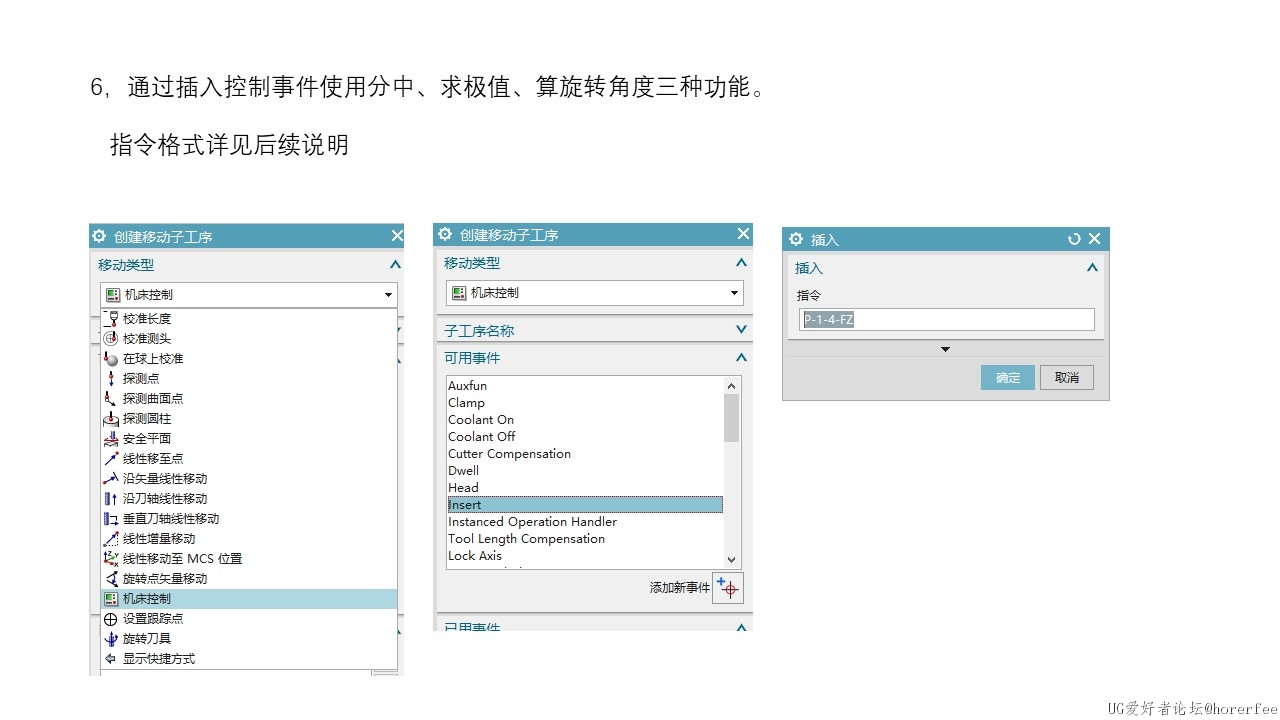Close the left 创建移动子工序 dialog
The image size is (1280, 720).
(x=397, y=236)
